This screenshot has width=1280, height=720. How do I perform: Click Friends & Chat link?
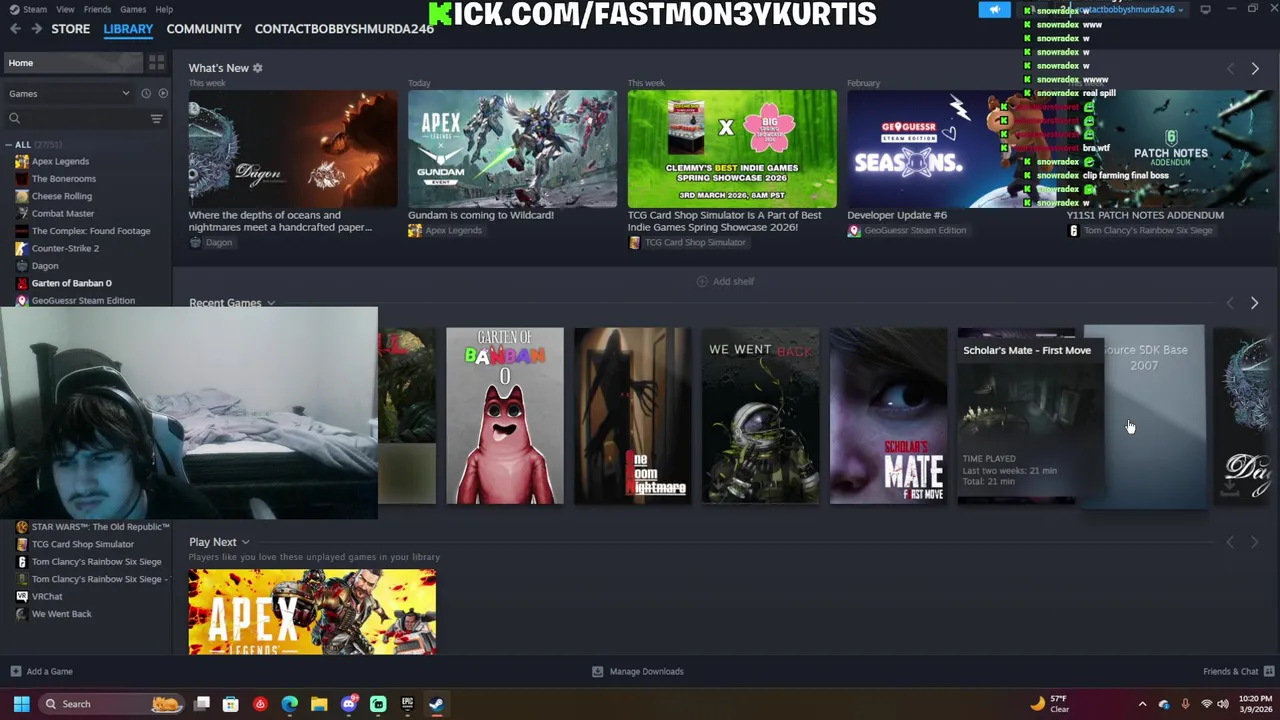click(x=1231, y=672)
